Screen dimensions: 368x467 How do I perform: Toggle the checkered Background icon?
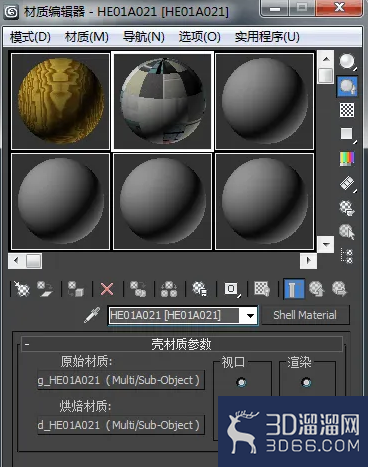coord(347,110)
